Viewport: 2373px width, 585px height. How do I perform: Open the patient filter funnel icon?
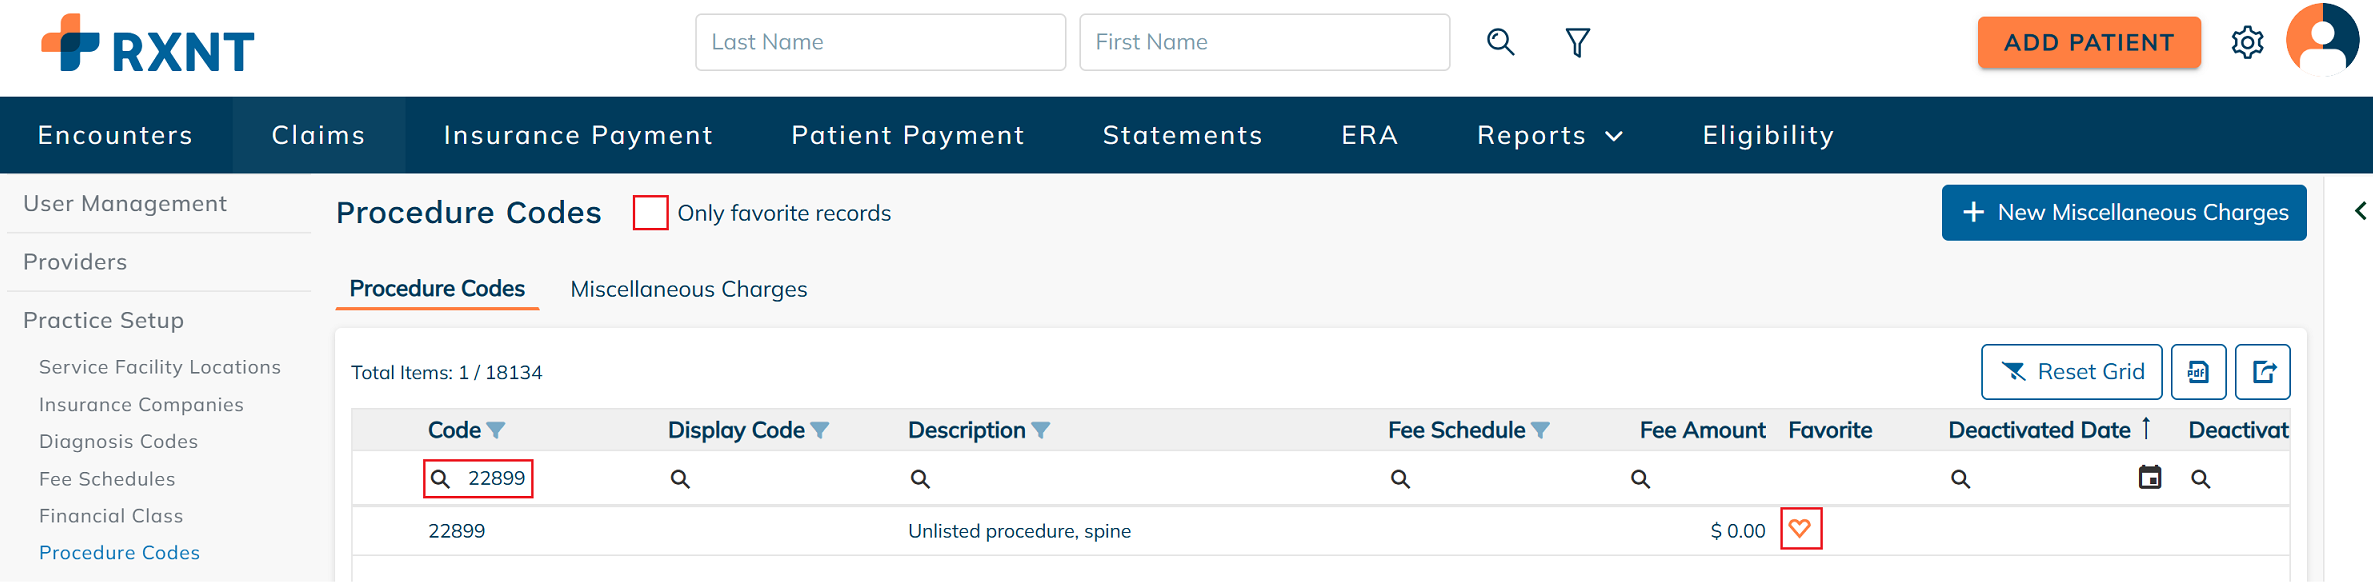coord(1578,42)
